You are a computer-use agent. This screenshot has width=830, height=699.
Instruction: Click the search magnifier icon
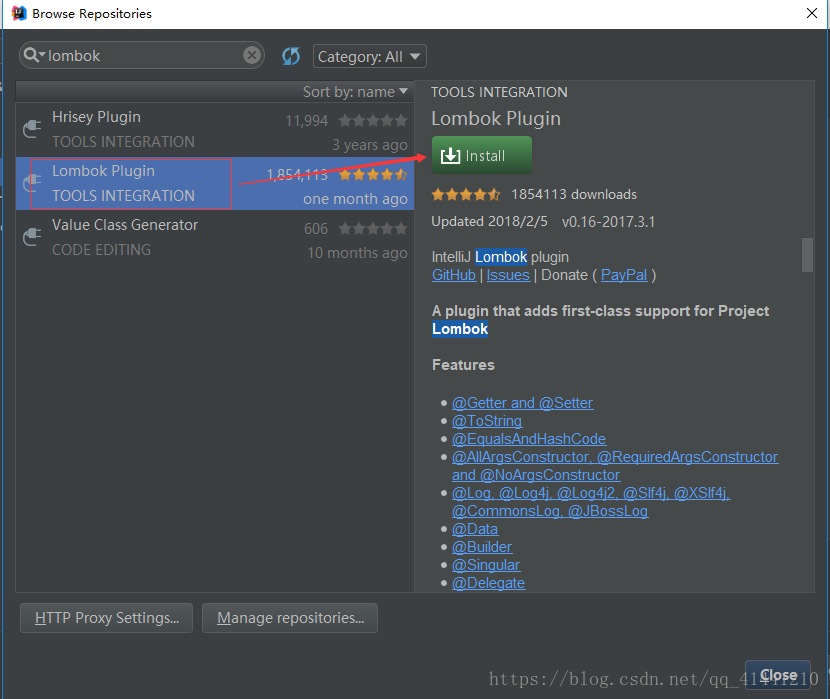point(32,55)
